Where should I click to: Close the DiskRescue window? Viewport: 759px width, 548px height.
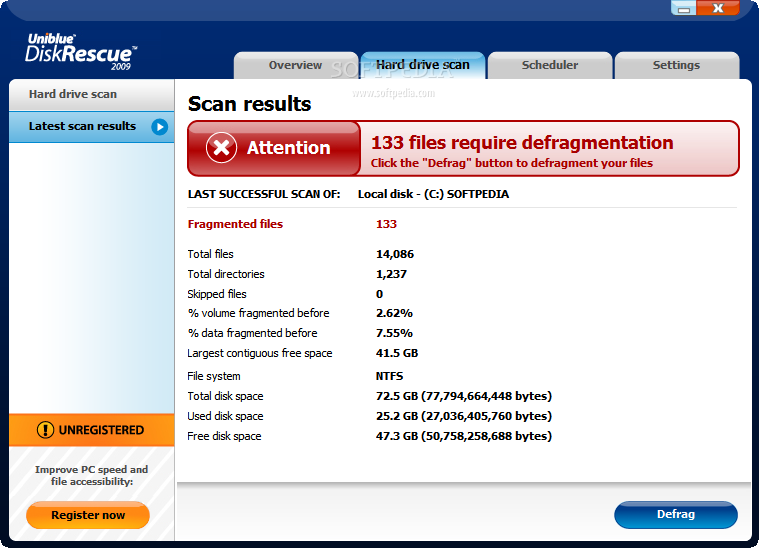(718, 8)
